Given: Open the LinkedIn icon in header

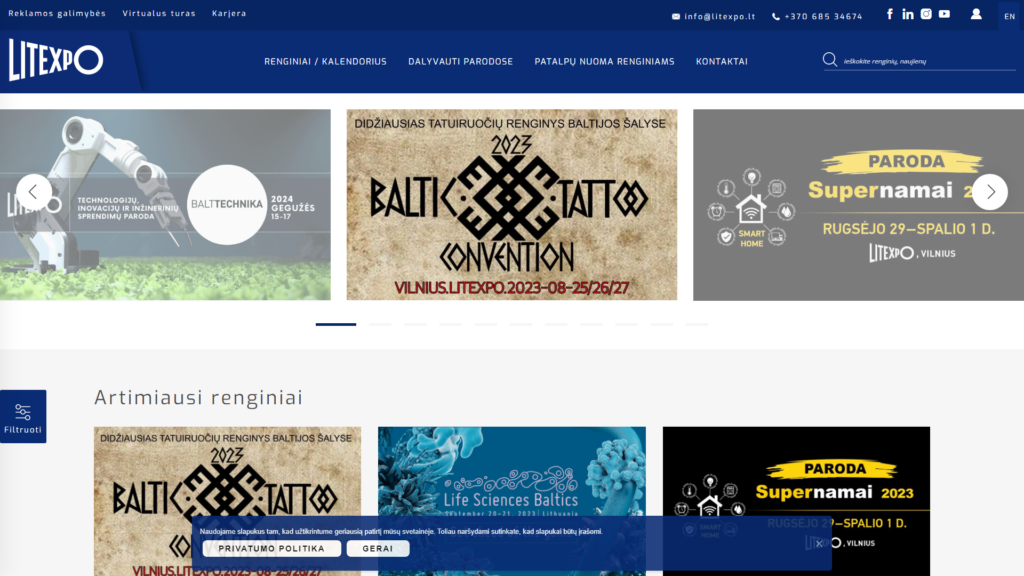Looking at the screenshot, I should pos(908,14).
